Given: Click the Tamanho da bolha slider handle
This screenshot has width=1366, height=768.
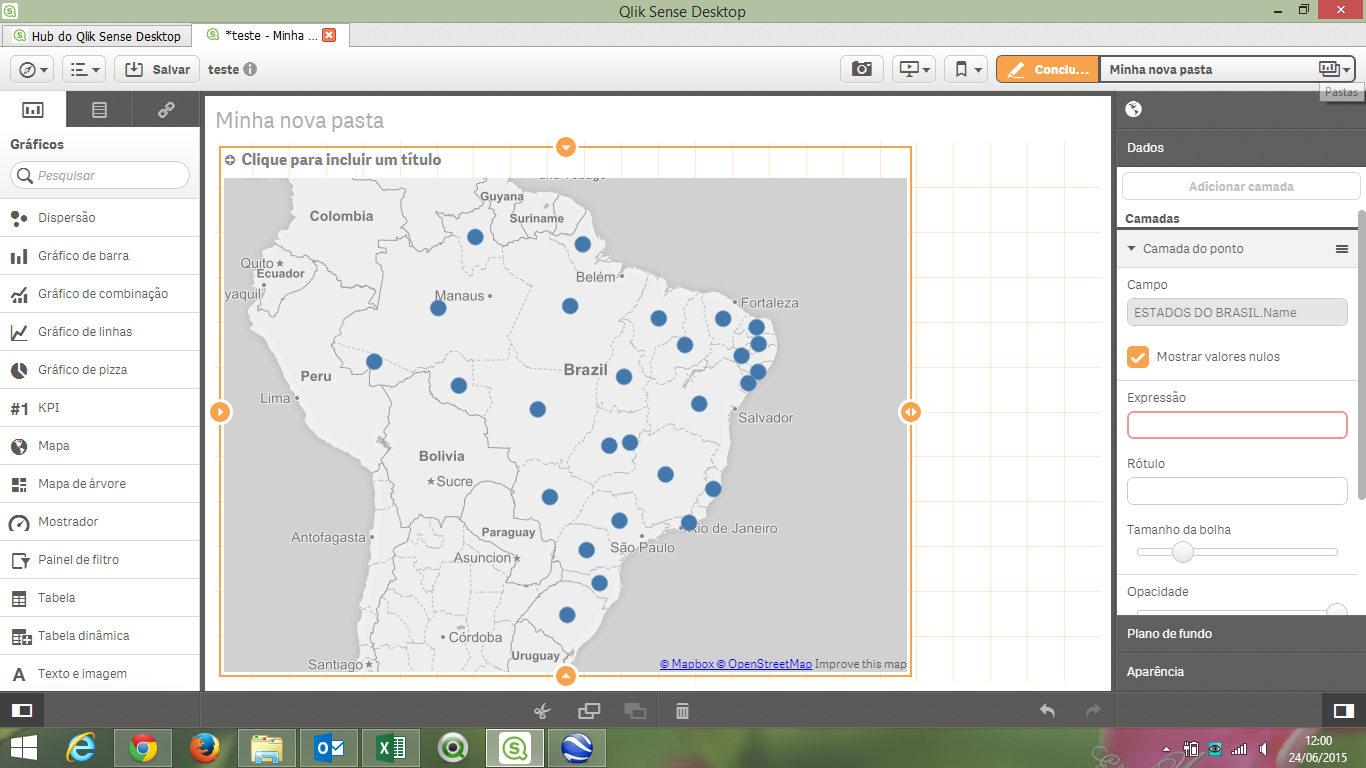Looking at the screenshot, I should click(1183, 552).
